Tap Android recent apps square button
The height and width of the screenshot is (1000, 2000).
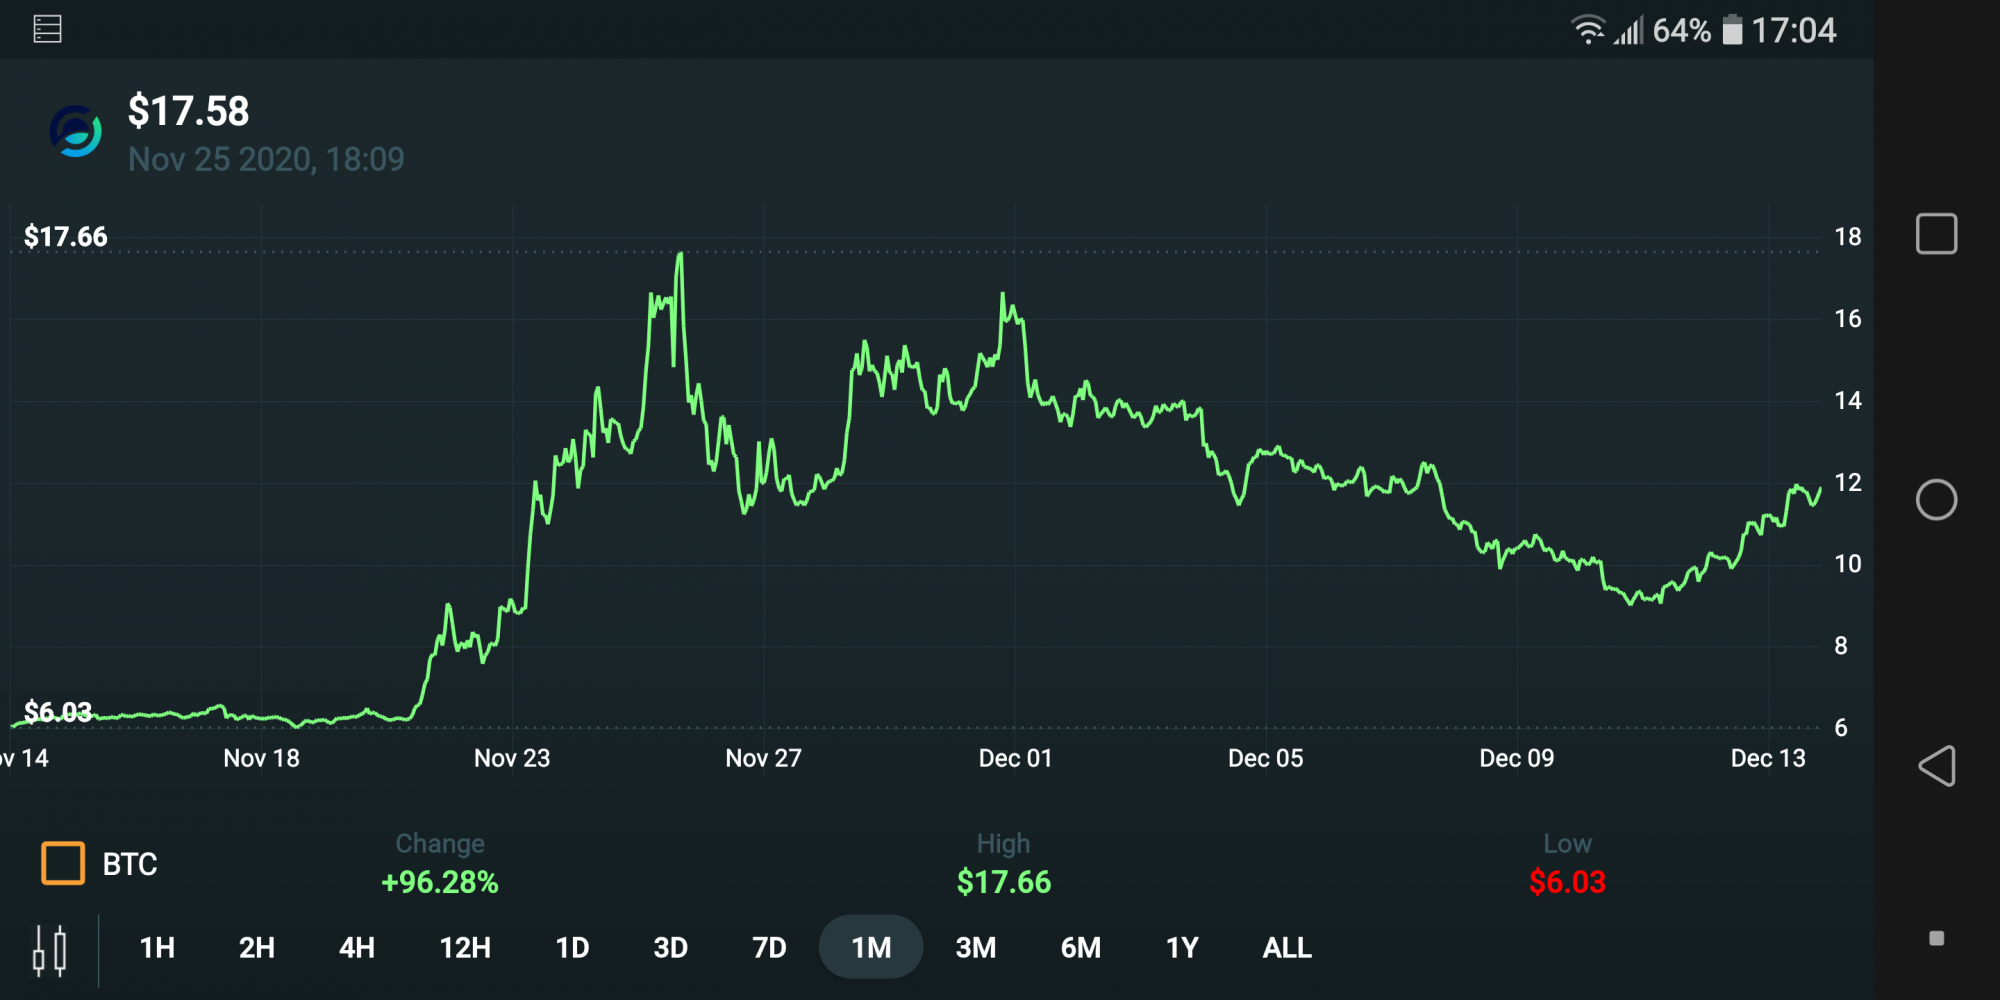coord(1936,234)
